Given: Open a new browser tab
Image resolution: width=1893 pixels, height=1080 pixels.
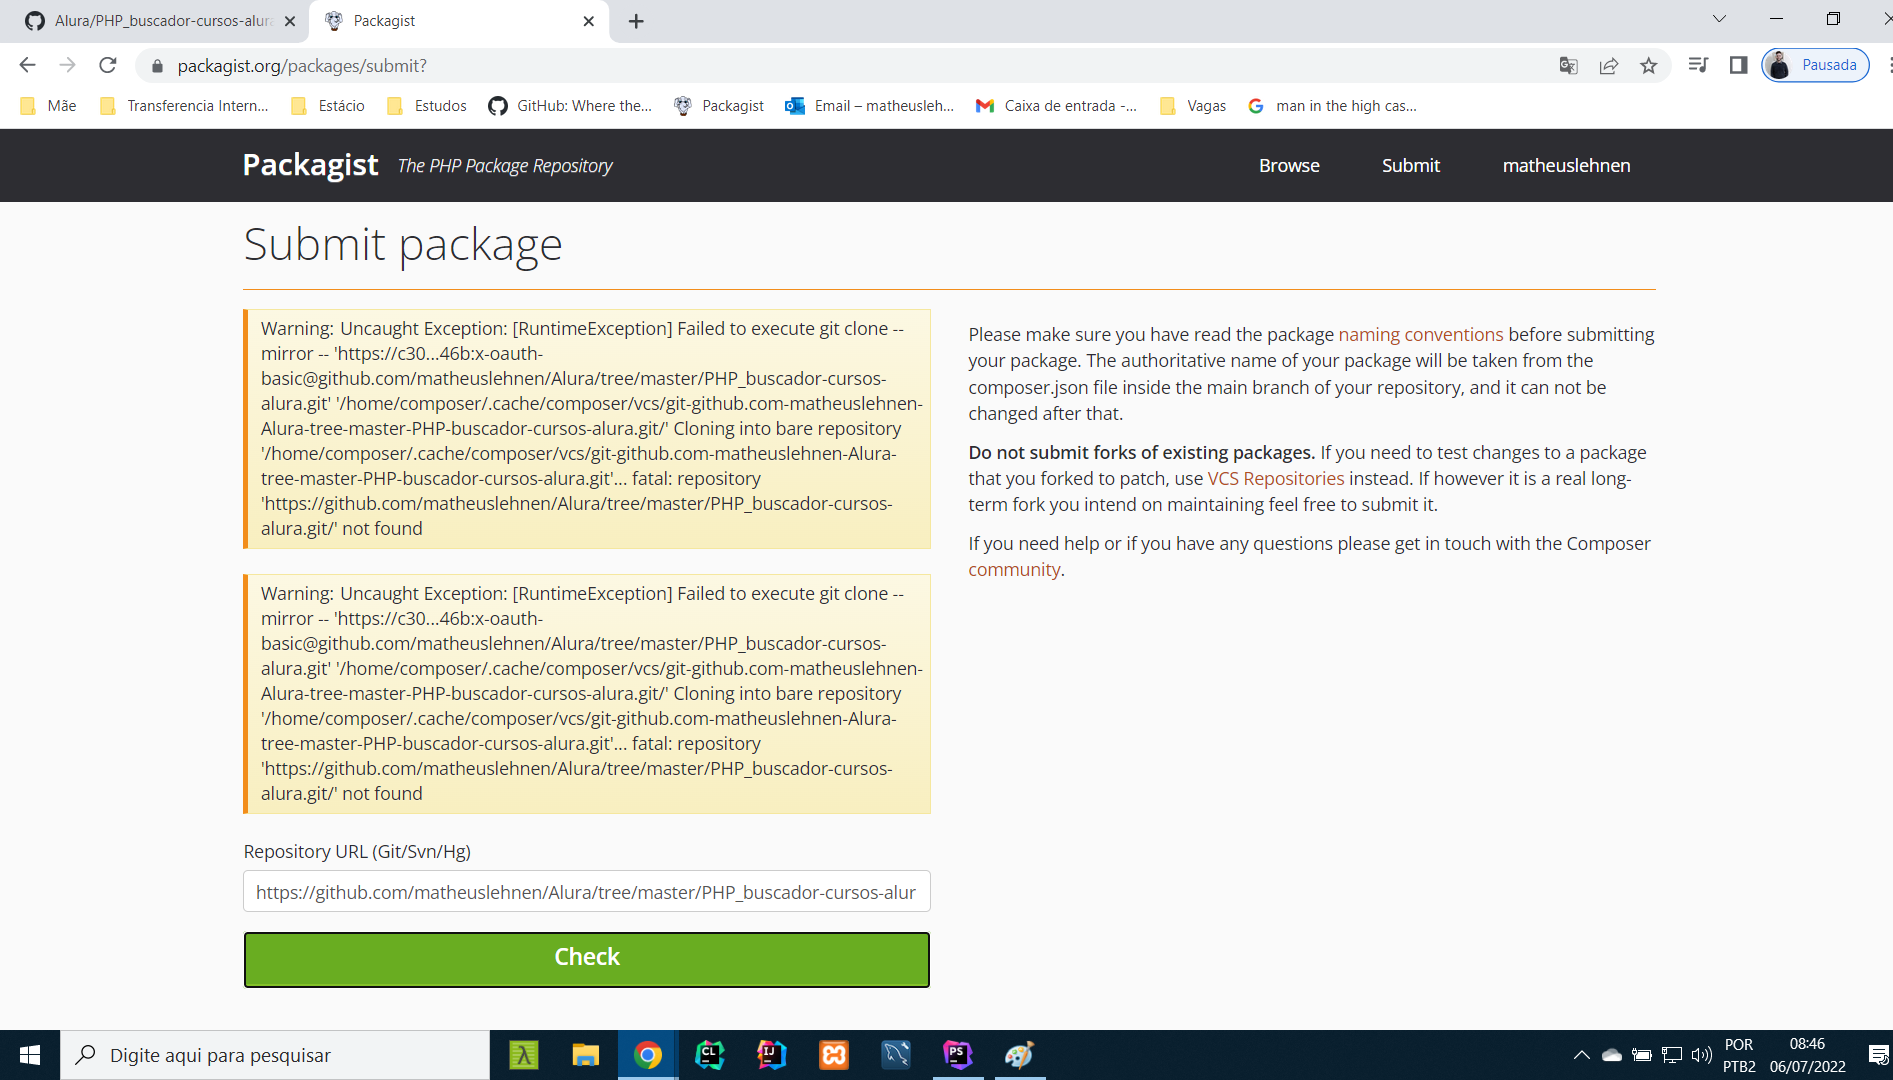Looking at the screenshot, I should (x=636, y=21).
